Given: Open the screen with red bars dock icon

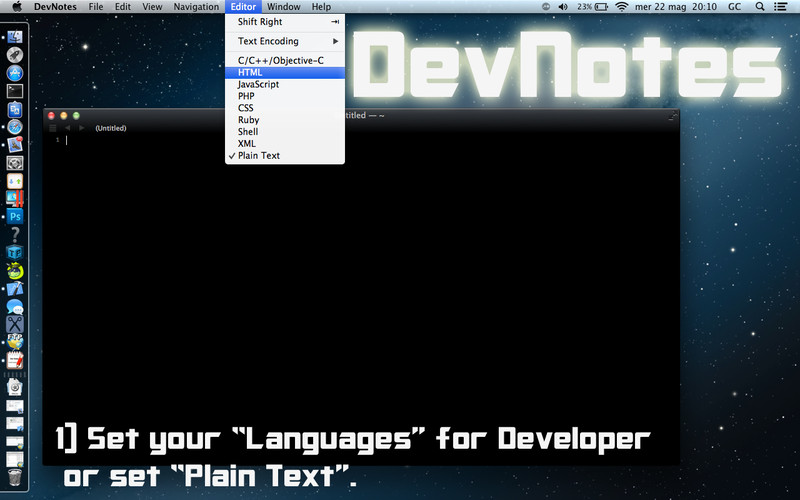Looking at the screenshot, I should tap(15, 199).
